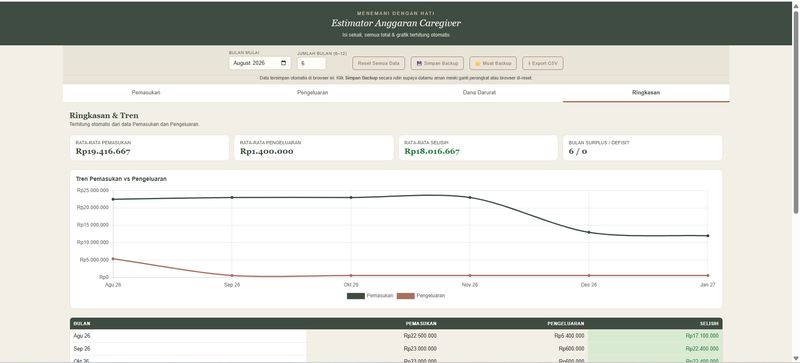800x363 pixels.
Task: Click the Pemasukan data point at Dec 26
Action: coord(589,232)
